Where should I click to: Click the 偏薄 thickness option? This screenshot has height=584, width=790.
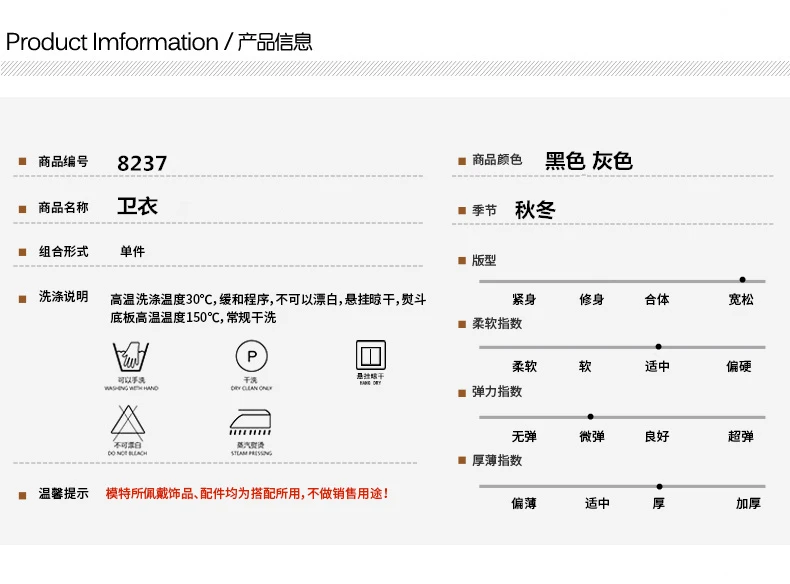coord(523,503)
